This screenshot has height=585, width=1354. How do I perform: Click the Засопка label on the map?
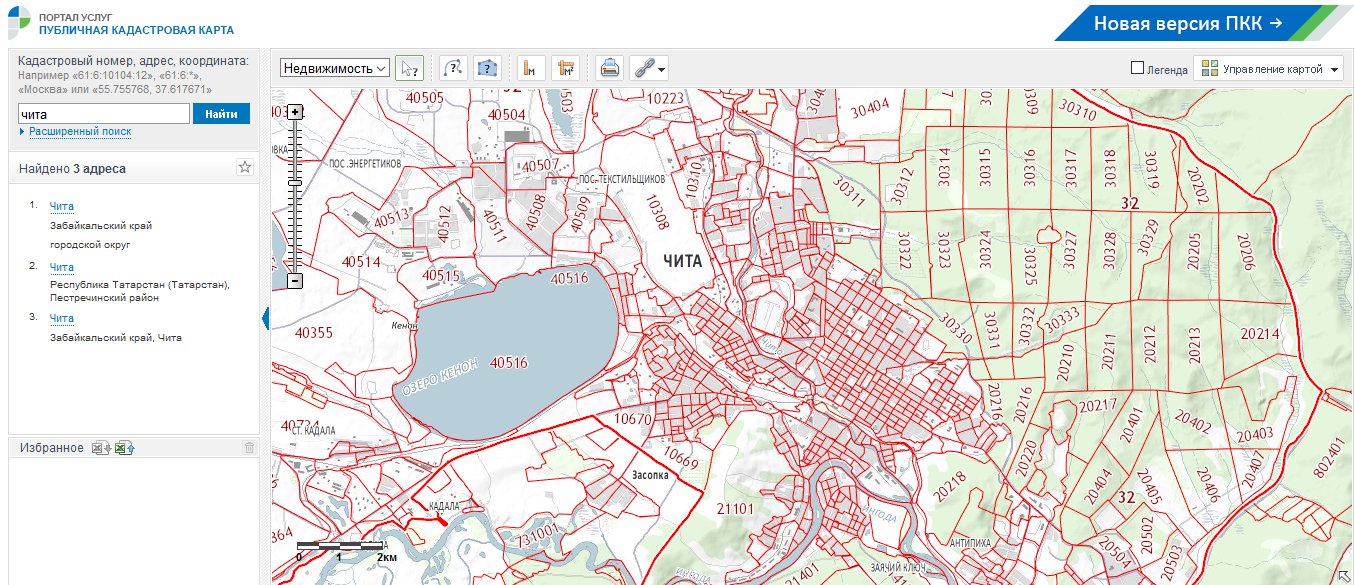pos(650,476)
